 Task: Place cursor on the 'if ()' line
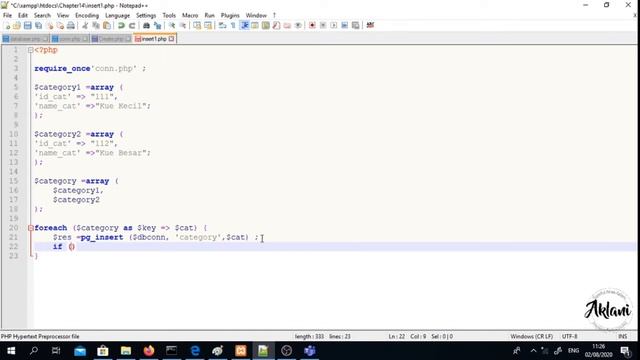(64, 247)
